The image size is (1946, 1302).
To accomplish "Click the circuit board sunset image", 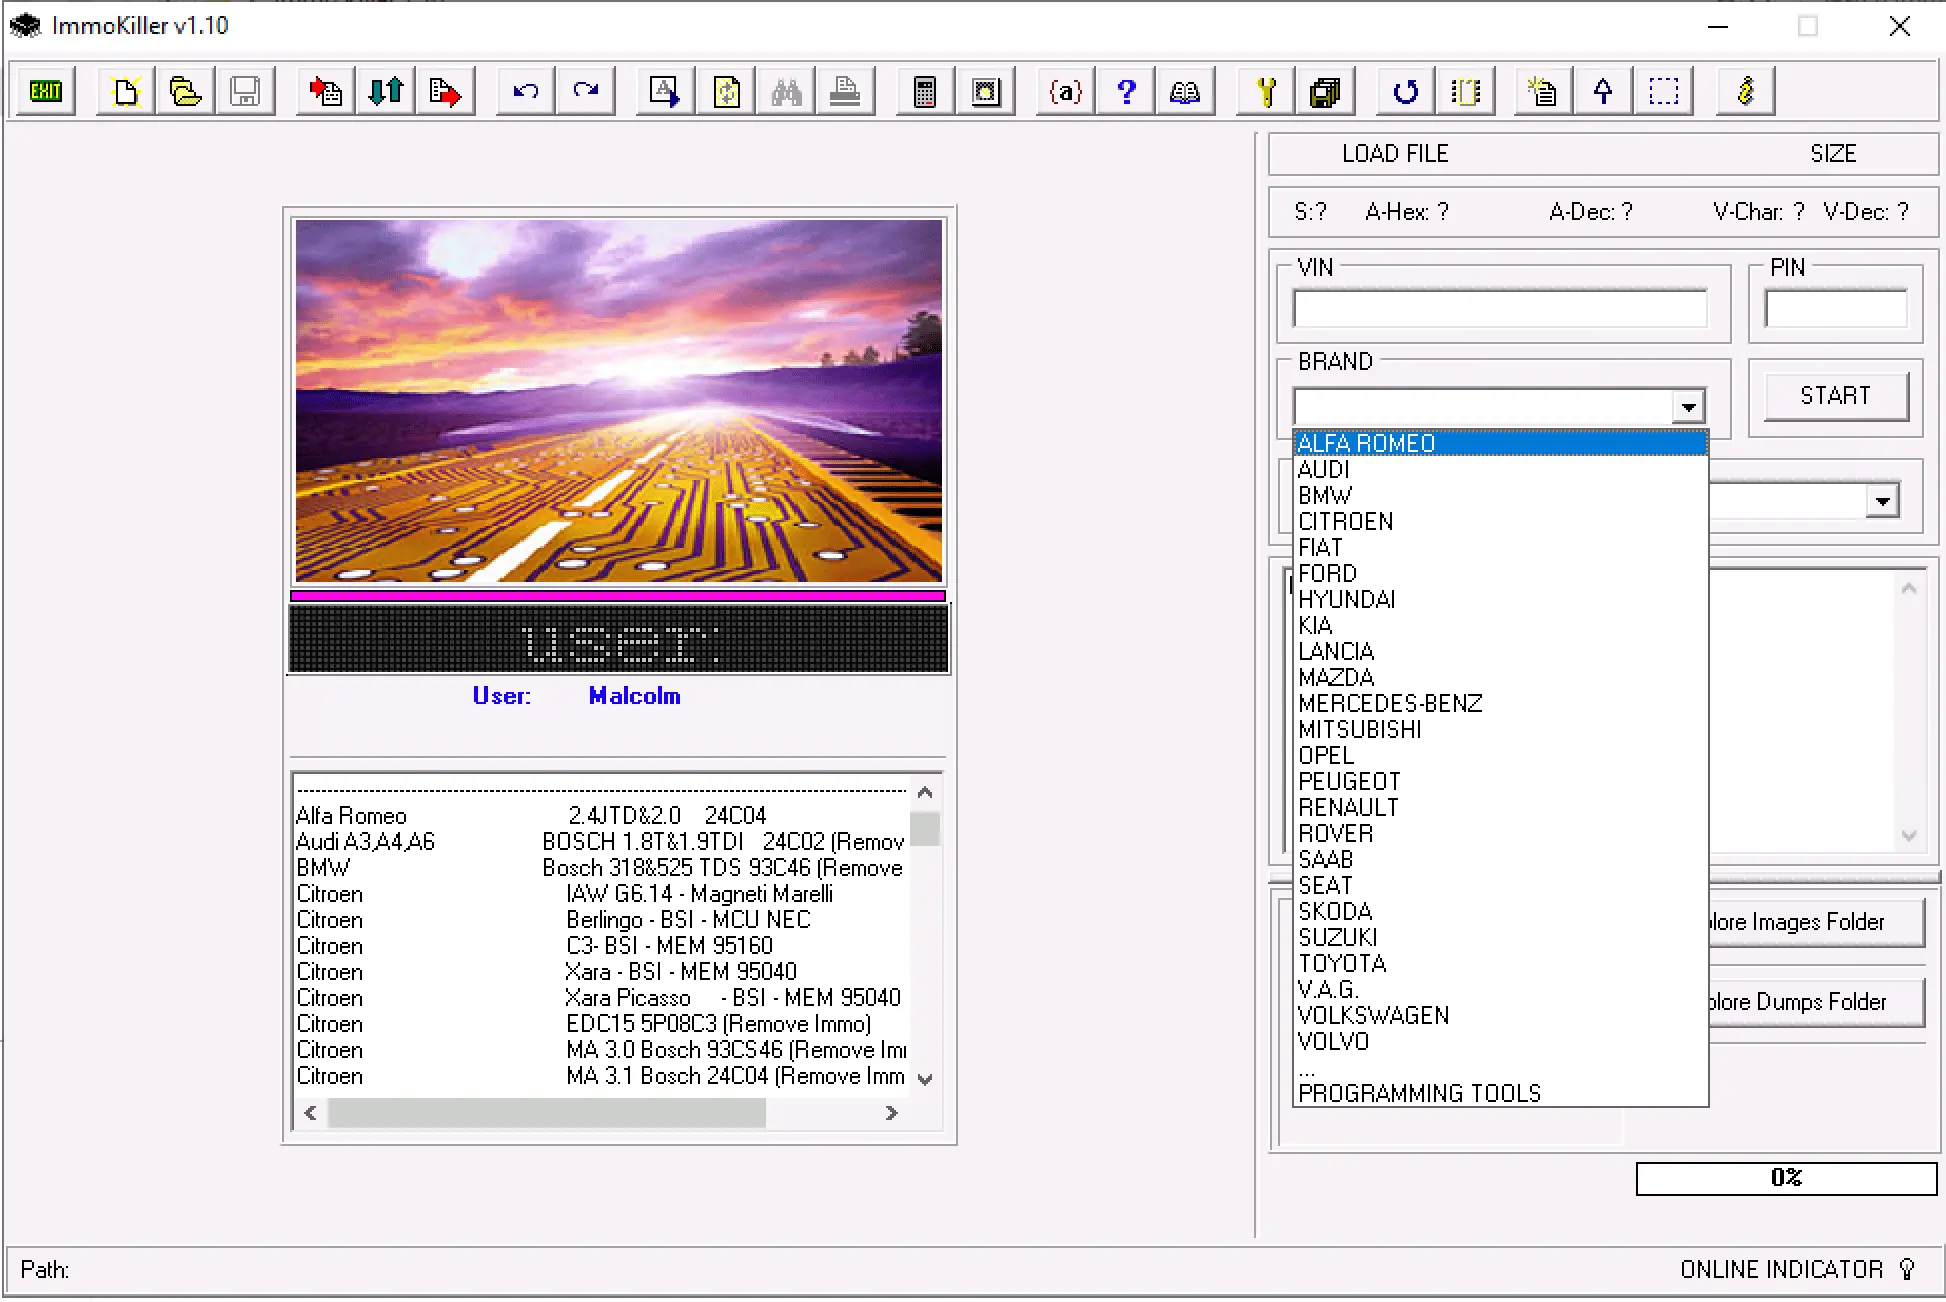I will pyautogui.click(x=619, y=401).
